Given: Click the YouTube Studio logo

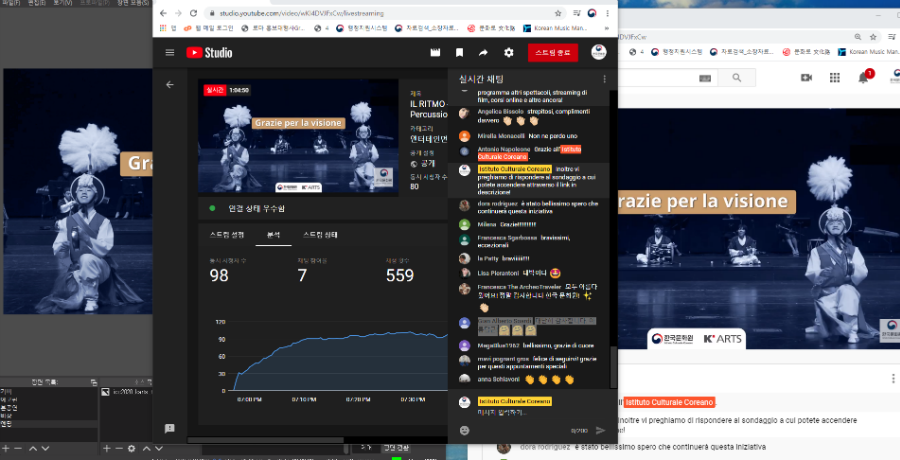Looking at the screenshot, I should [x=209, y=52].
